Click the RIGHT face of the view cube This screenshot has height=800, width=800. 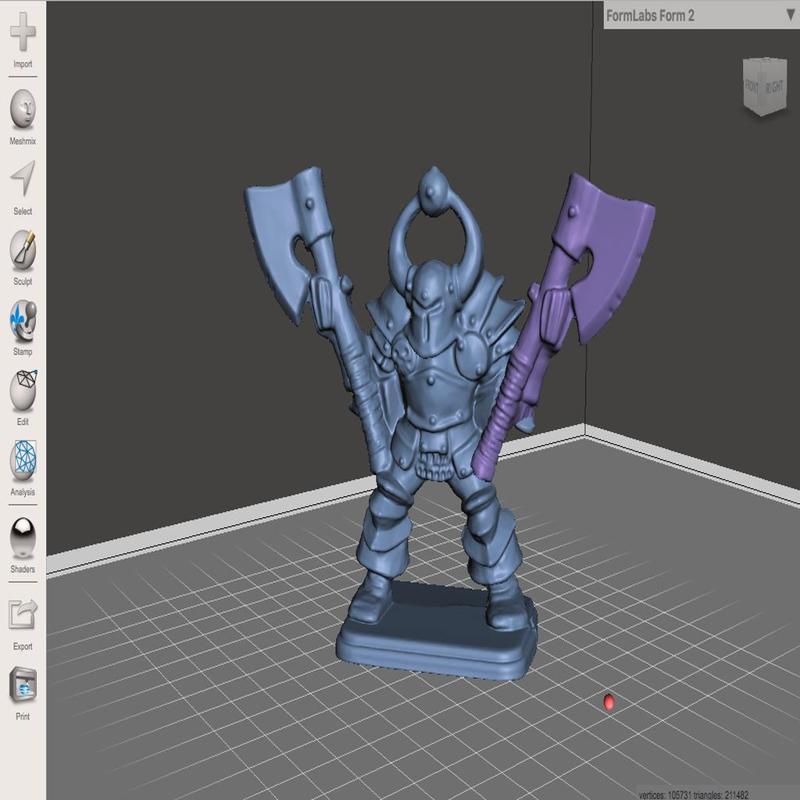tap(775, 85)
